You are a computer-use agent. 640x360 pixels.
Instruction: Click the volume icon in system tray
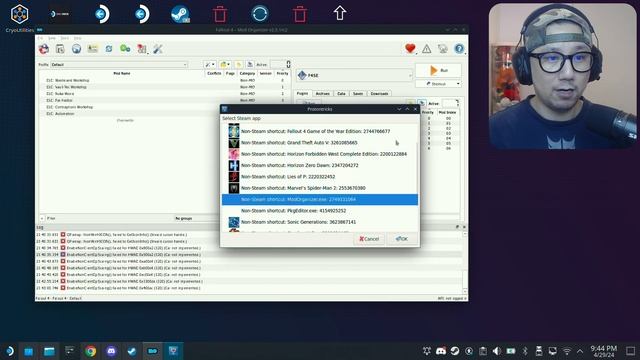[496, 351]
